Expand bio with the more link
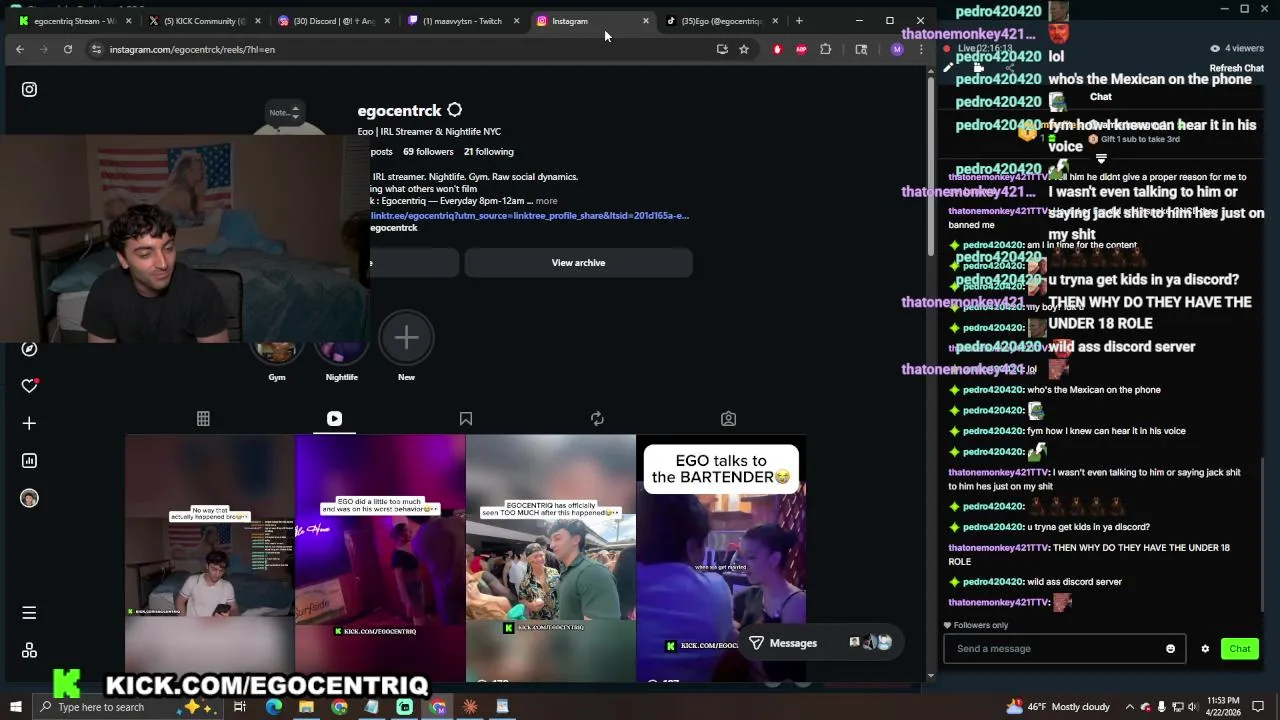Viewport: 1280px width, 720px height. [546, 201]
